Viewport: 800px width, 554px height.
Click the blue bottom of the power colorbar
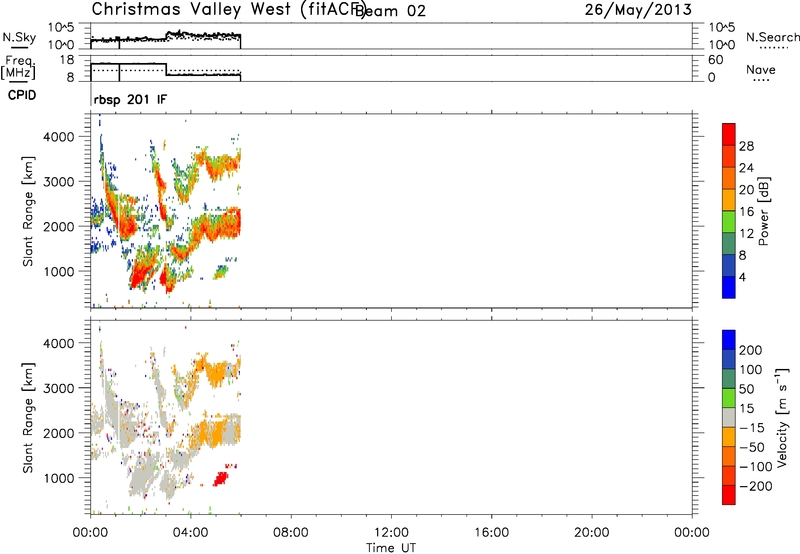click(x=729, y=287)
